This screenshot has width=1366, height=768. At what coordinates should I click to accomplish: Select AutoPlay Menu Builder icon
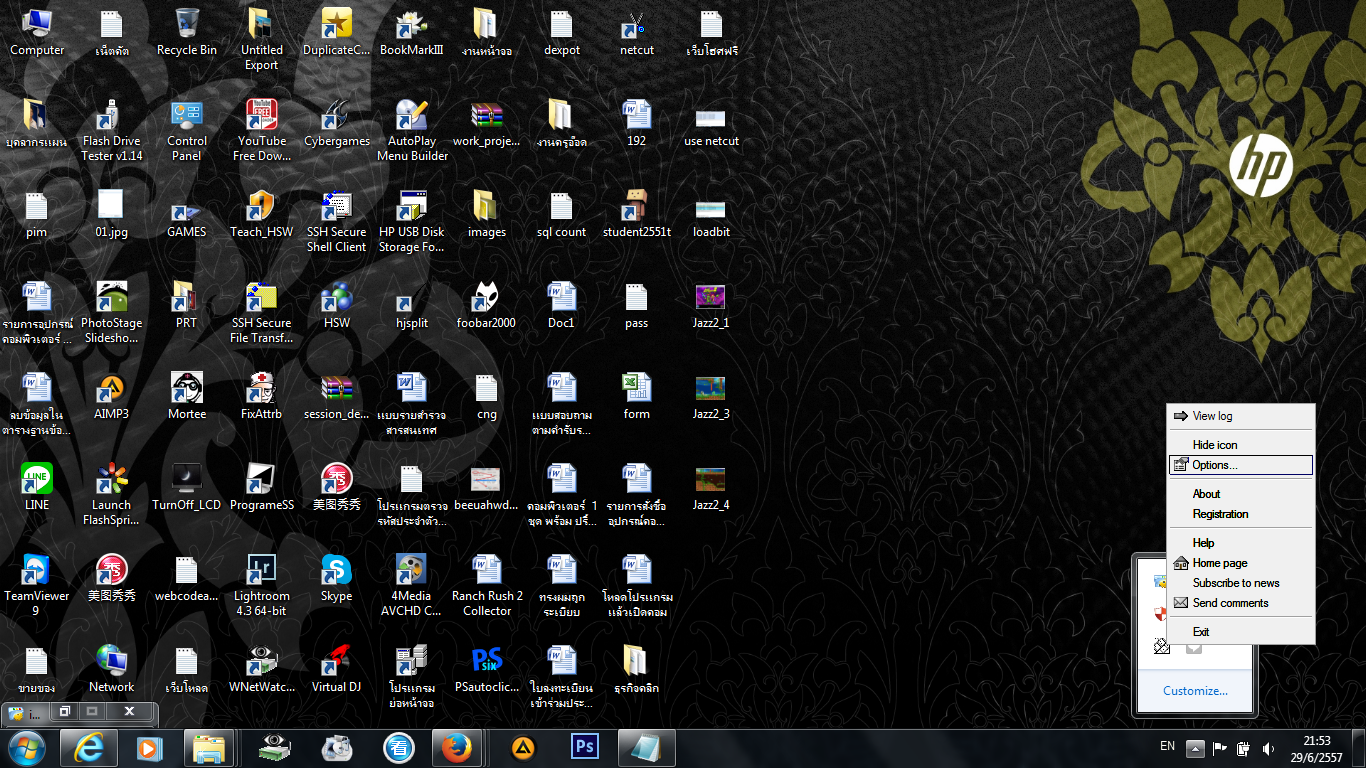pos(411,130)
